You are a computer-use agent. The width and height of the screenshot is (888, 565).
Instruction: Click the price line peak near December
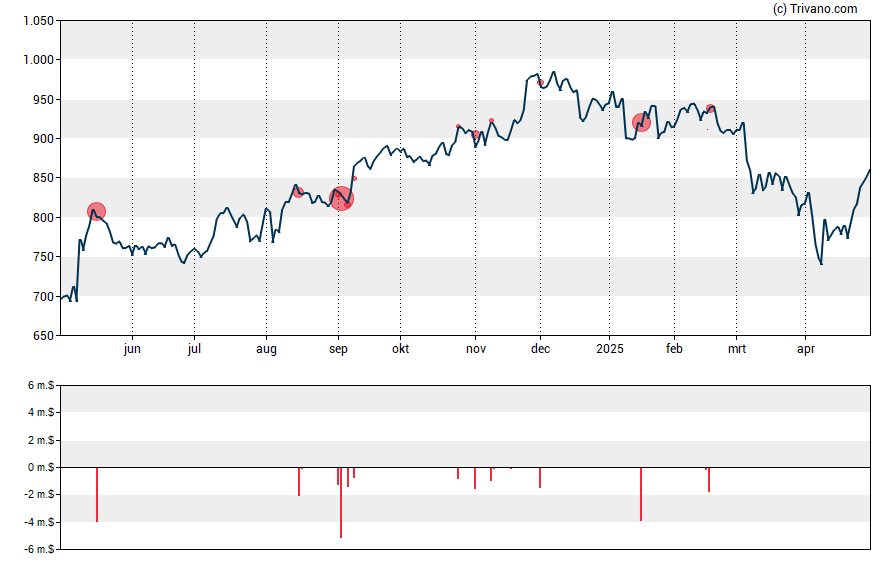tap(554, 72)
